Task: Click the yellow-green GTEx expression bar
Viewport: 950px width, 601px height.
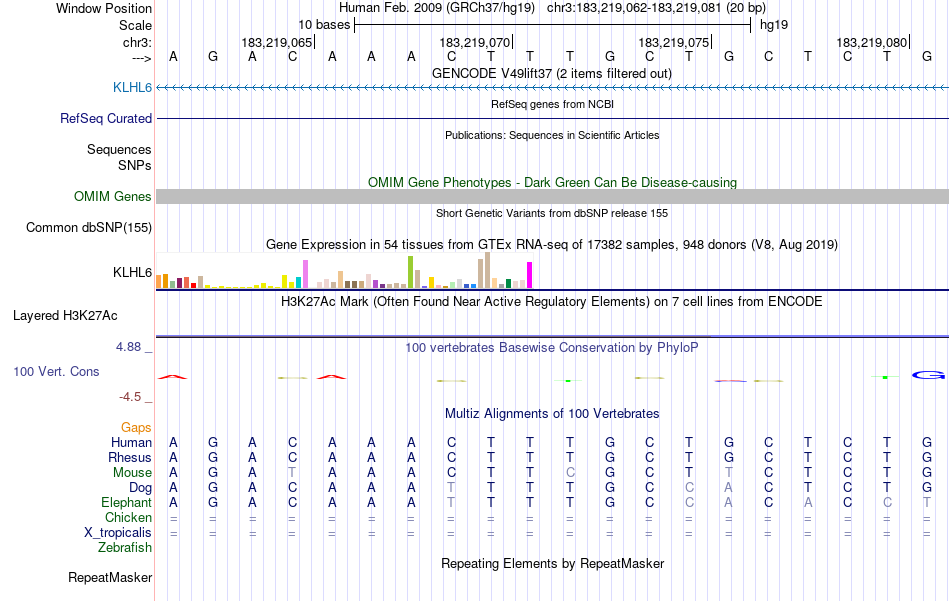Action: pyautogui.click(x=410, y=272)
